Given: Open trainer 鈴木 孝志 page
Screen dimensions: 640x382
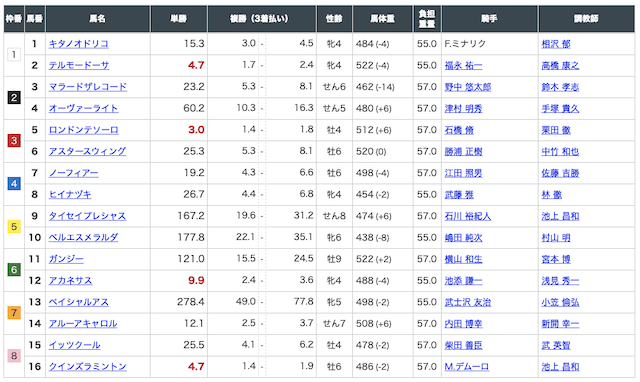Looking at the screenshot, I should tap(560, 87).
